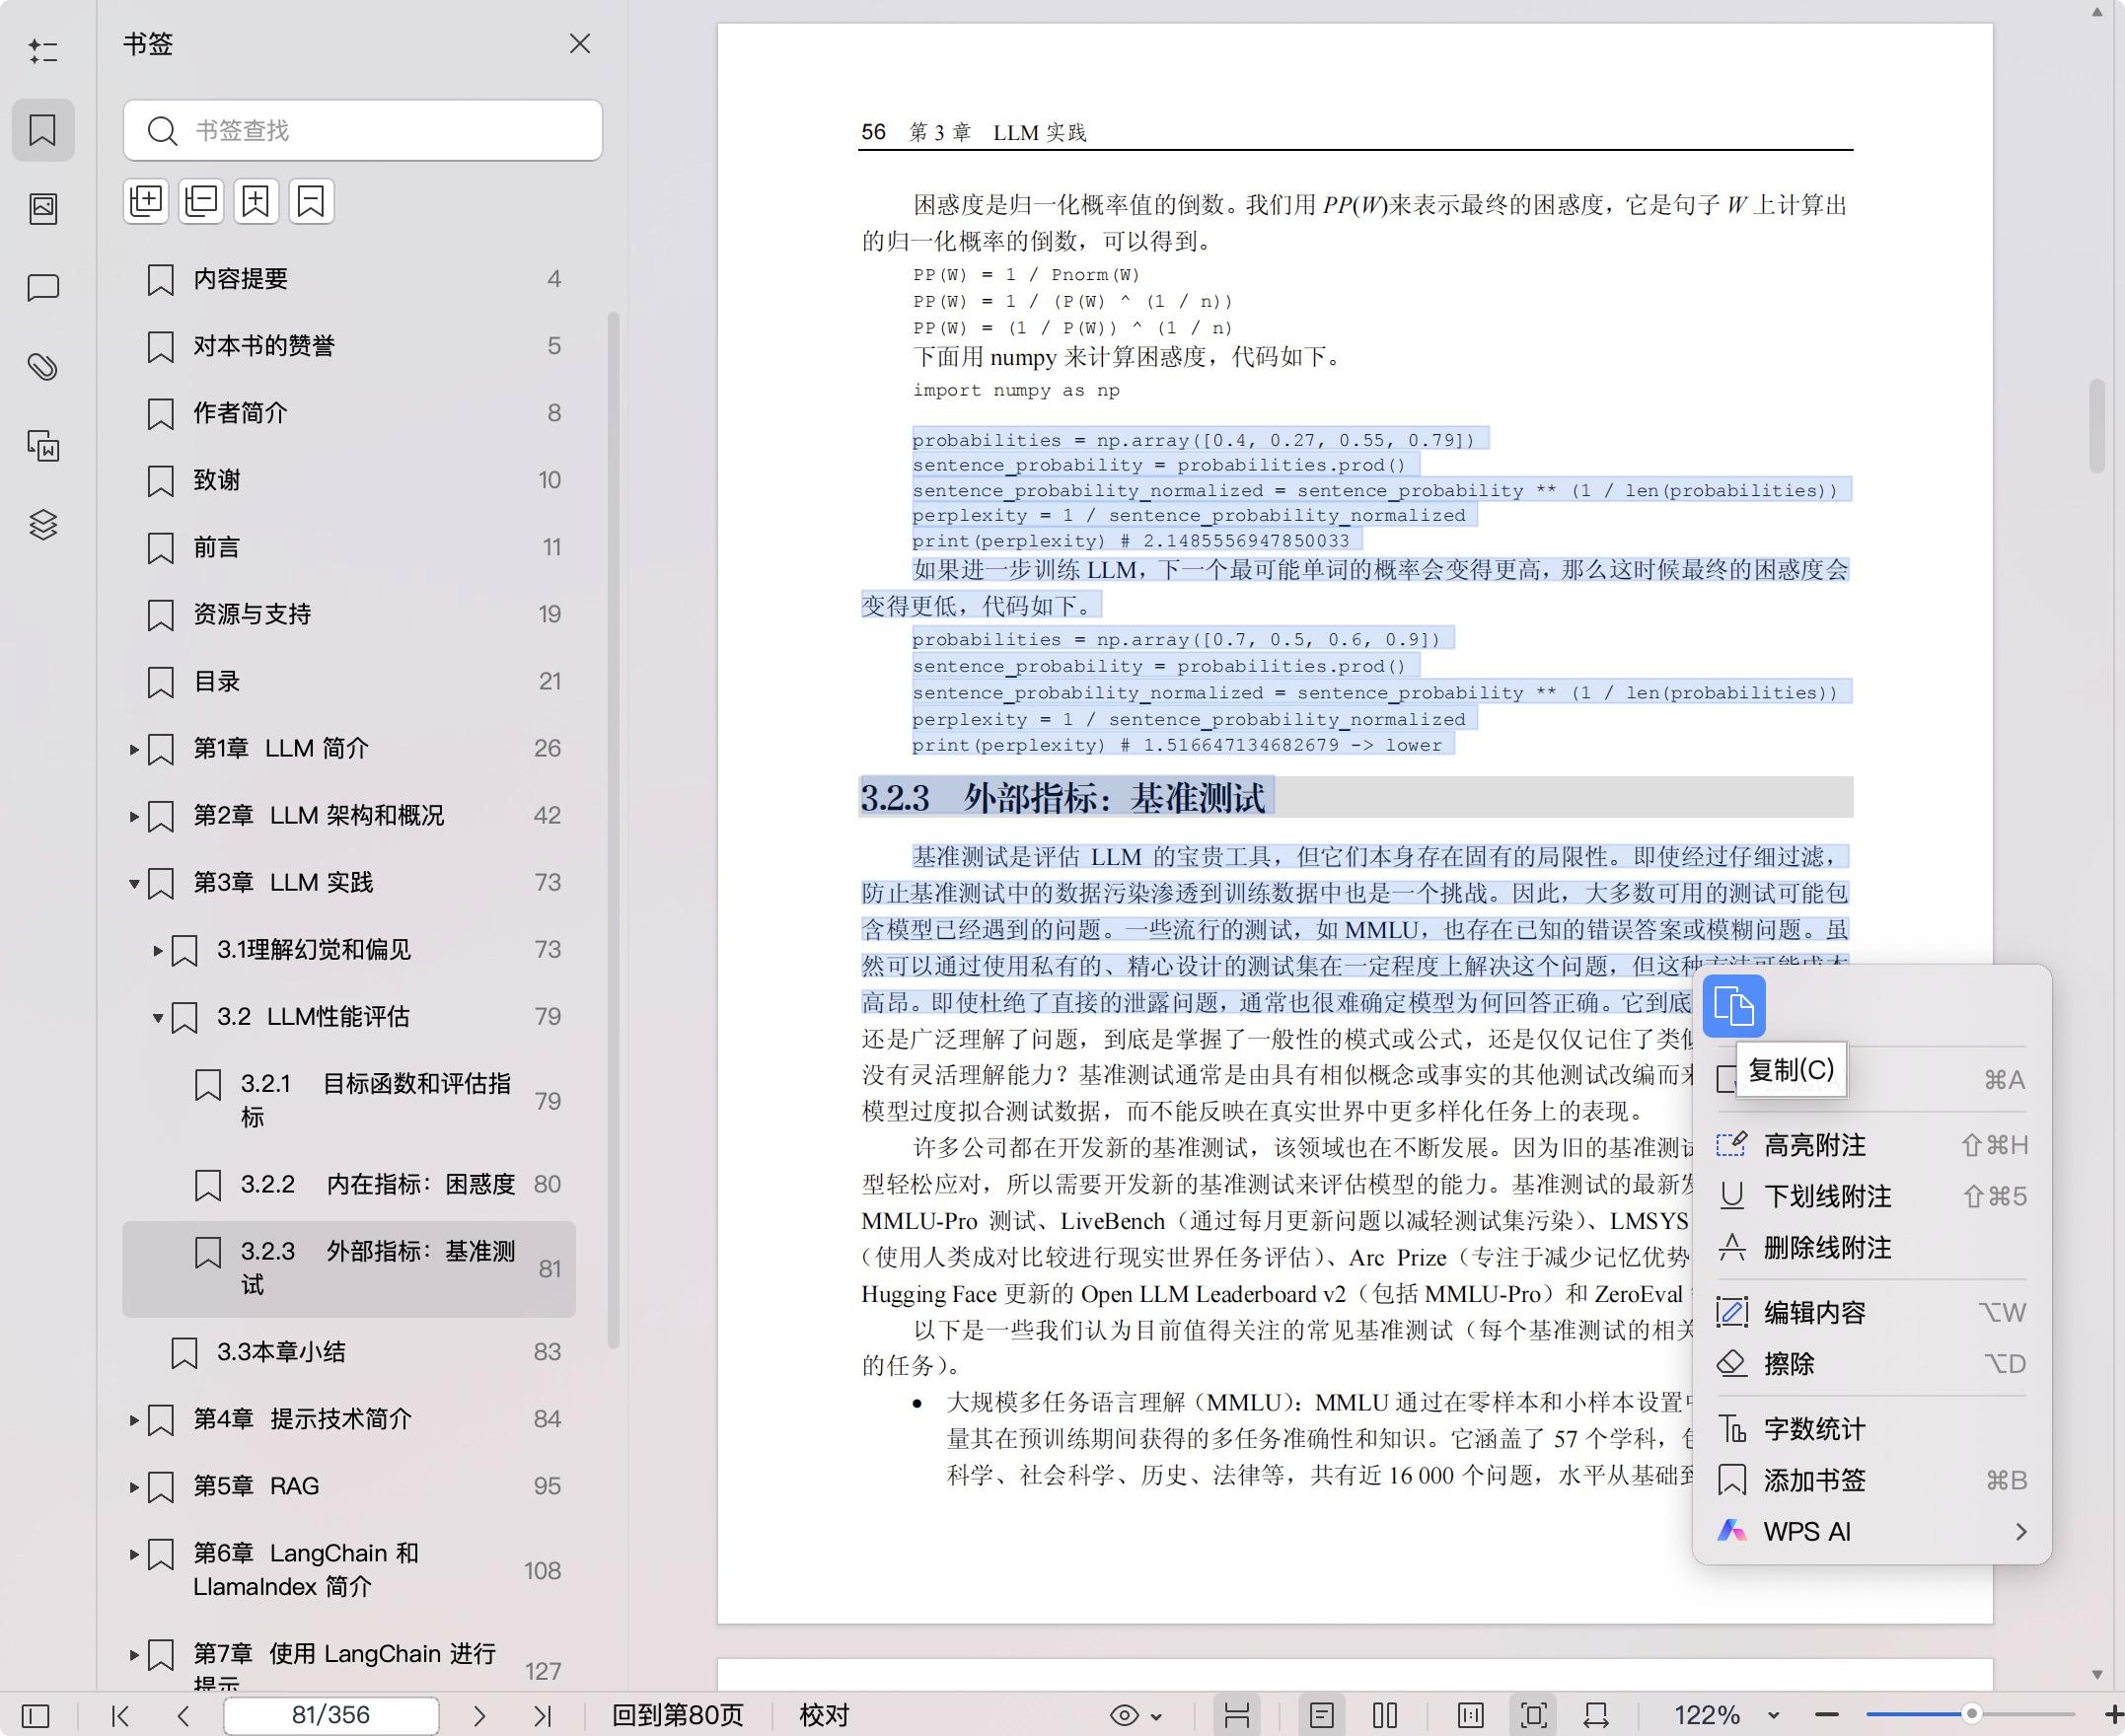Screen dimensions: 2125x1736
Task: Choose 擦除 from context menu
Action: [x=1871, y=1363]
